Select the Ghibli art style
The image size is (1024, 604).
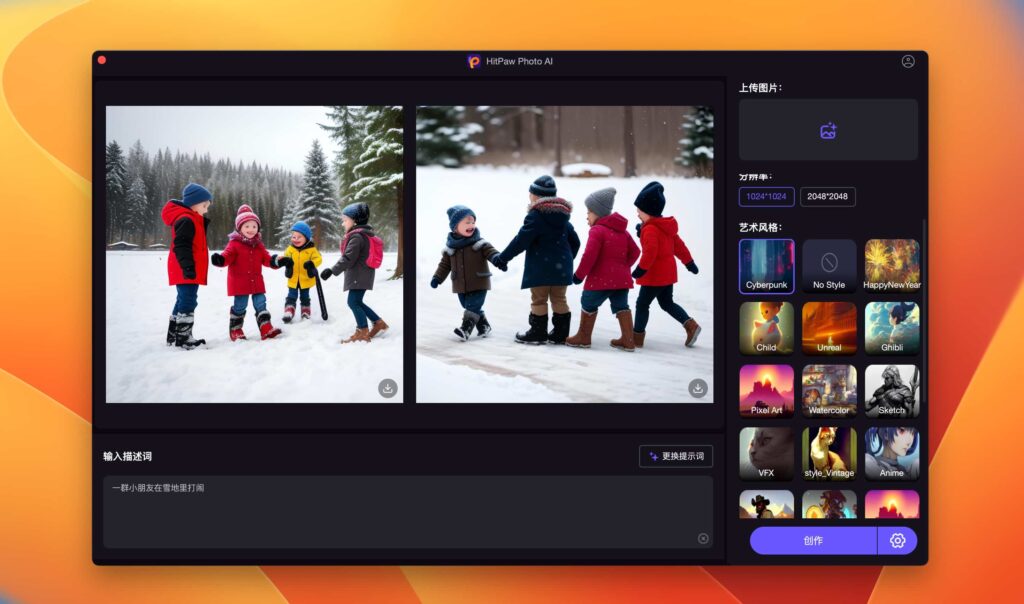[891, 328]
